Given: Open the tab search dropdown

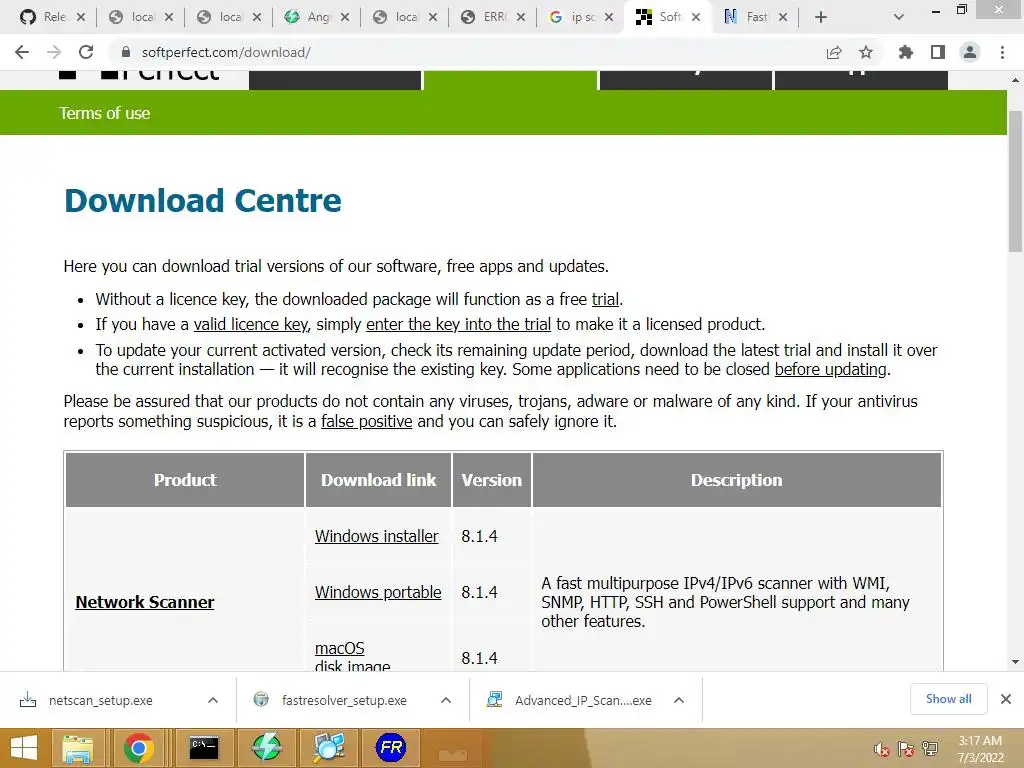Looking at the screenshot, I should pos(899,17).
